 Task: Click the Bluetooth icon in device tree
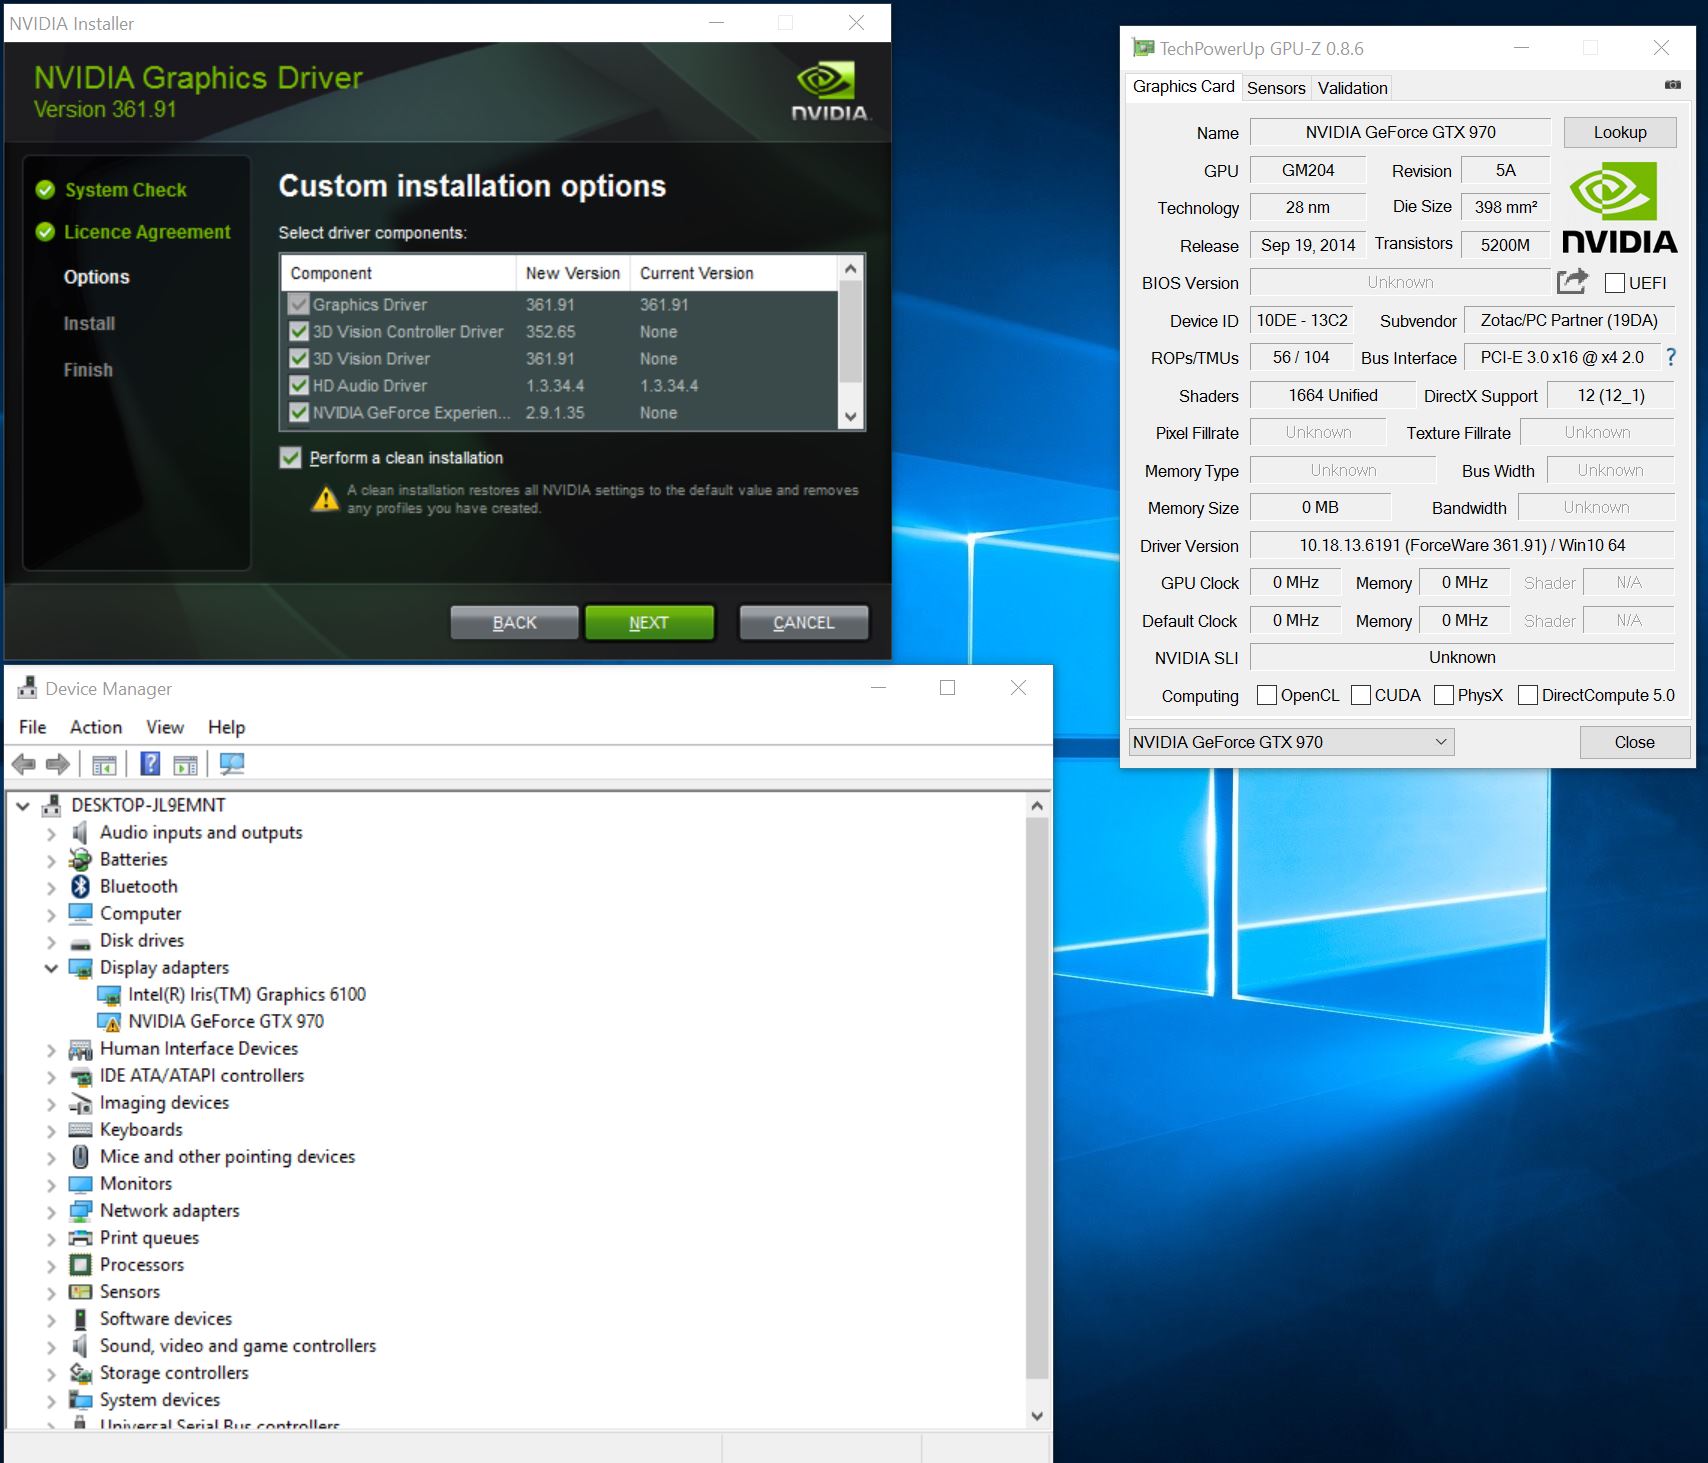pyautogui.click(x=81, y=886)
